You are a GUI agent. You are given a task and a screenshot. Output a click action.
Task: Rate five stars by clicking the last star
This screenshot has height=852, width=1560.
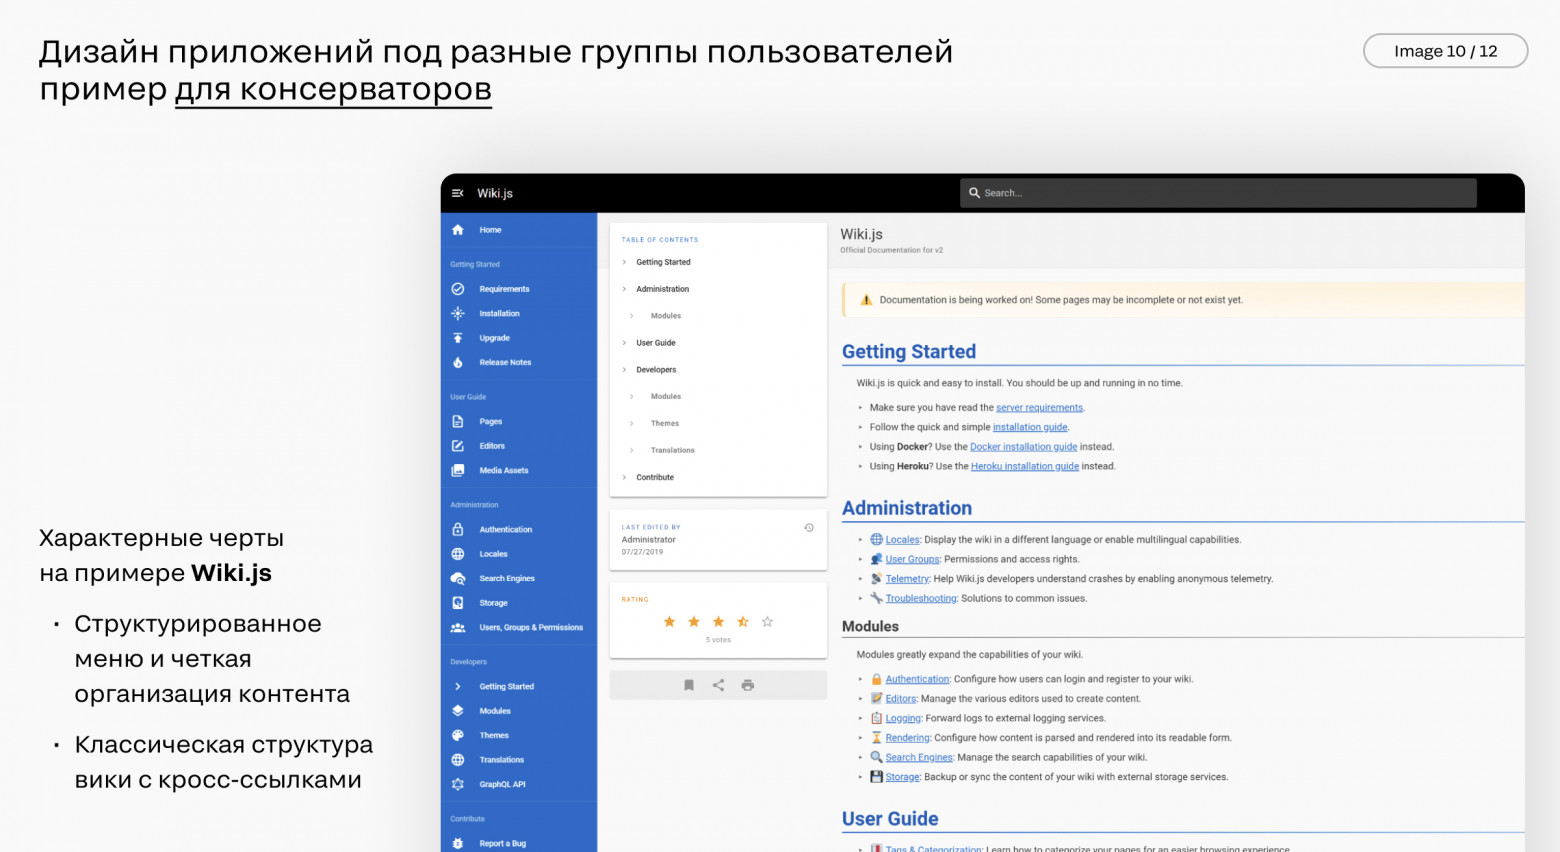point(766,622)
